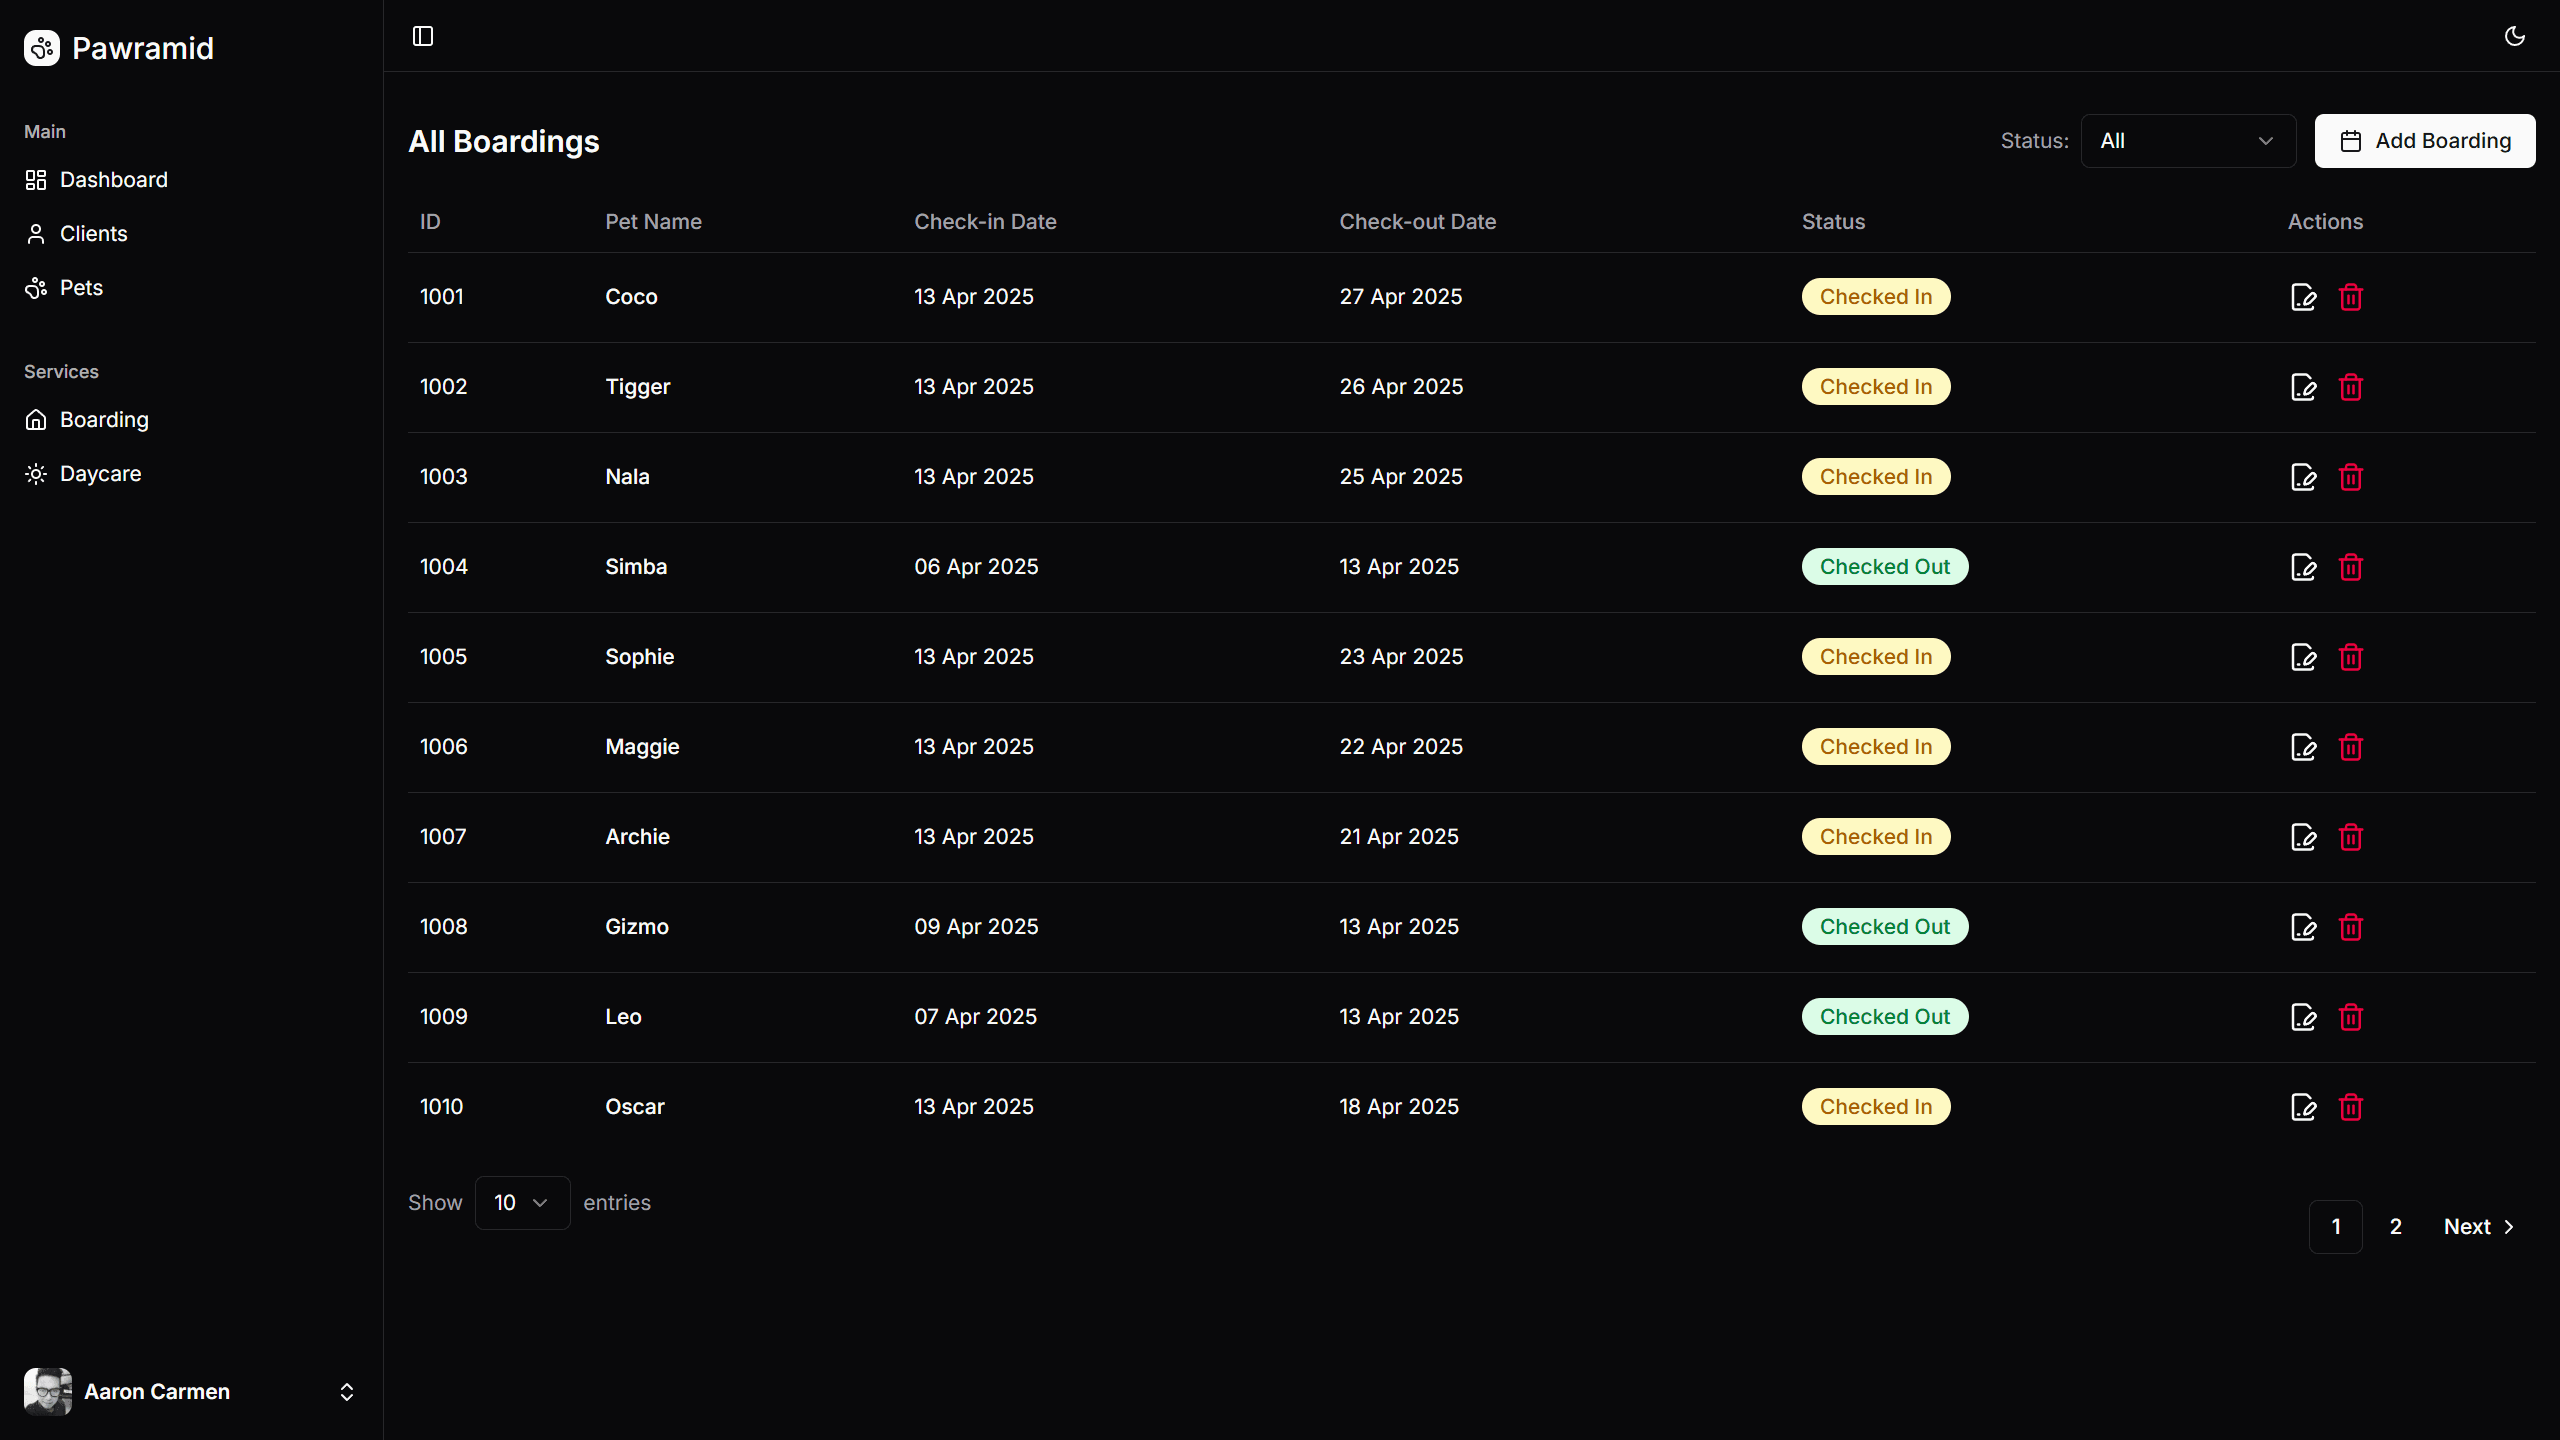The height and width of the screenshot is (1440, 2560).
Task: Edit Tigger's boarding record
Action: (2303, 387)
